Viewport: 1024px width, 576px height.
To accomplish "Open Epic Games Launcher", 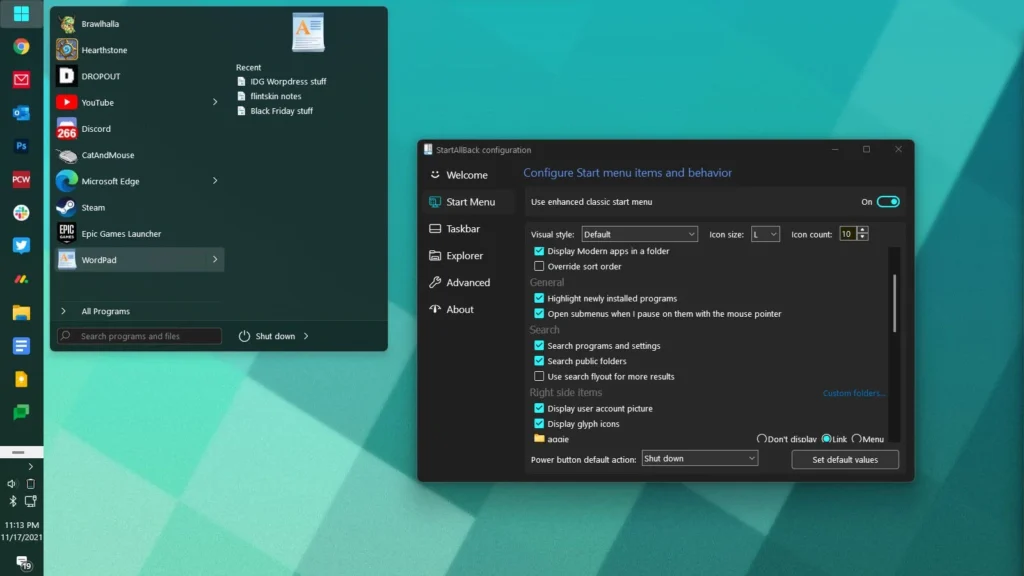I will [121, 234].
